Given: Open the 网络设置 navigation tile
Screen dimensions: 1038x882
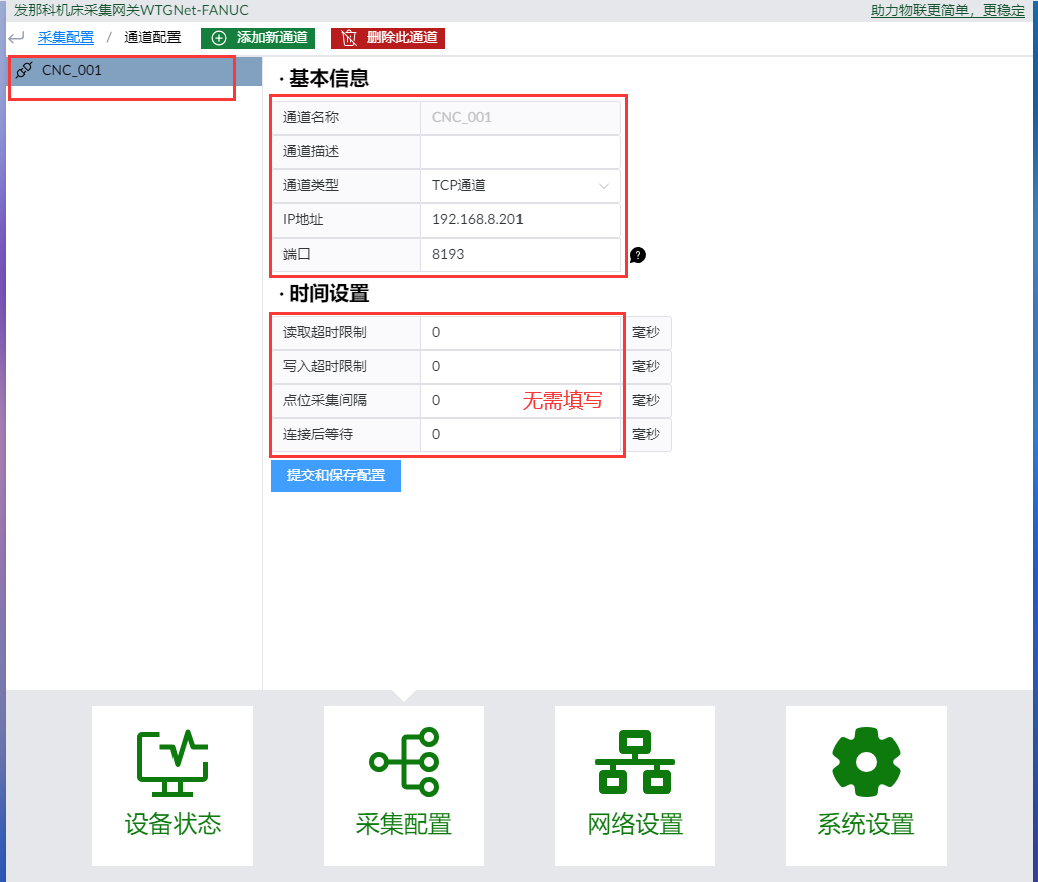Looking at the screenshot, I should point(635,785).
